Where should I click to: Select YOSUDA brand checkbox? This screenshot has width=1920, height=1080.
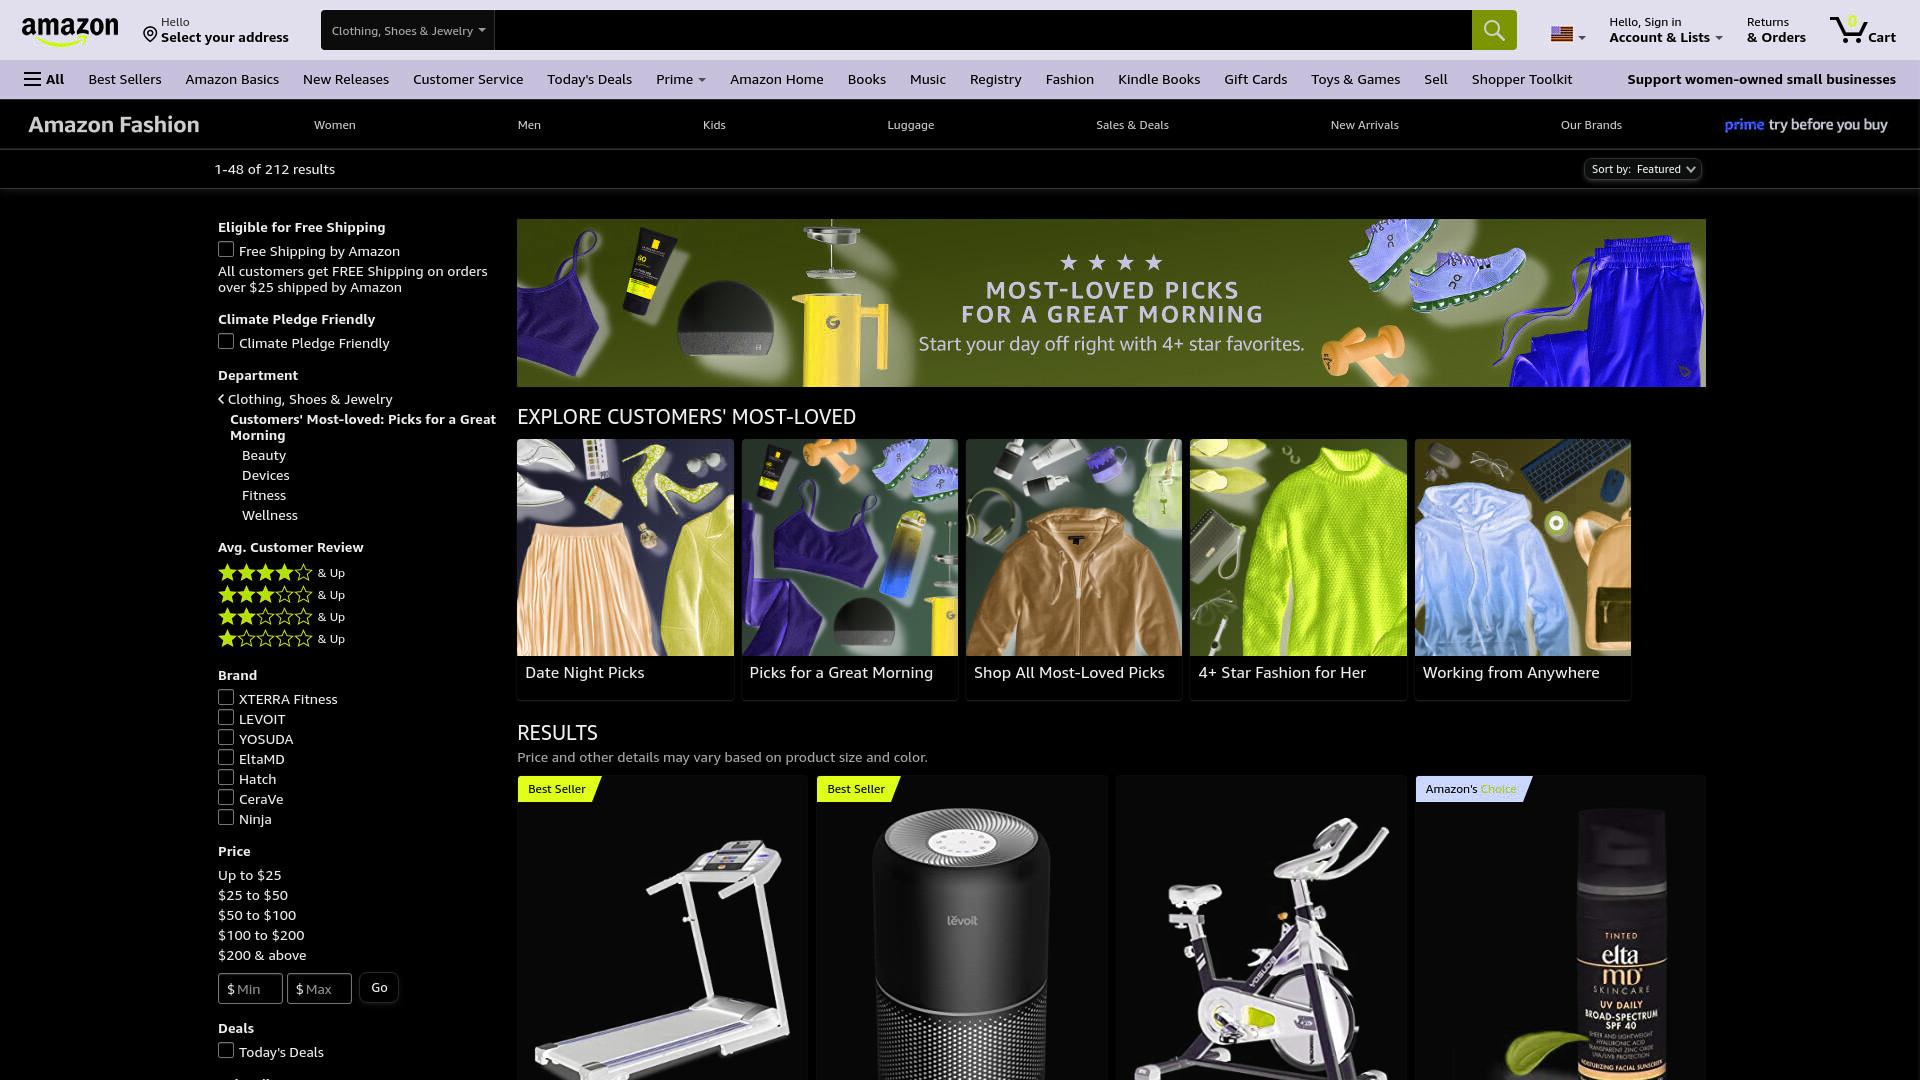click(226, 738)
